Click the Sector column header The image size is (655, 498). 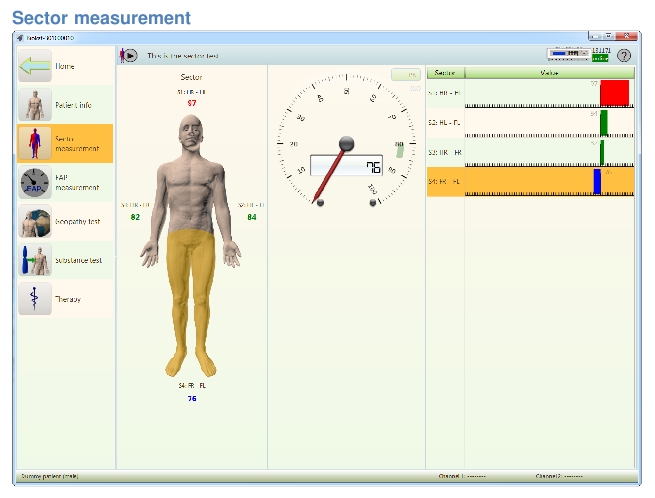[445, 73]
